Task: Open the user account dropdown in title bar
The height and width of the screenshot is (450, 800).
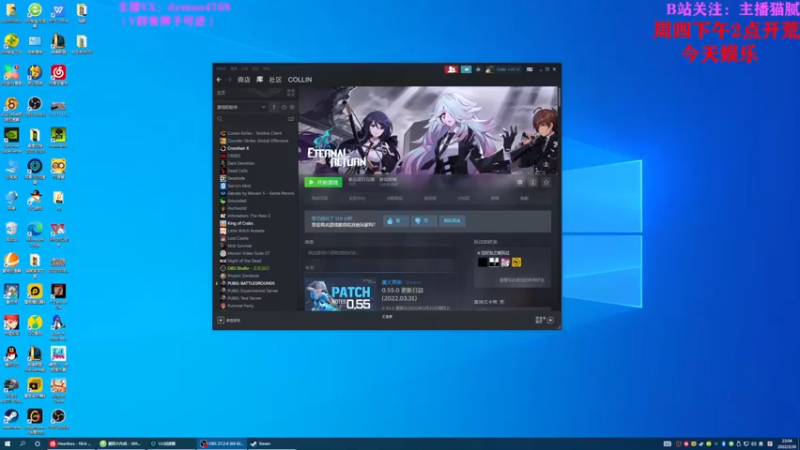Action: coord(503,69)
